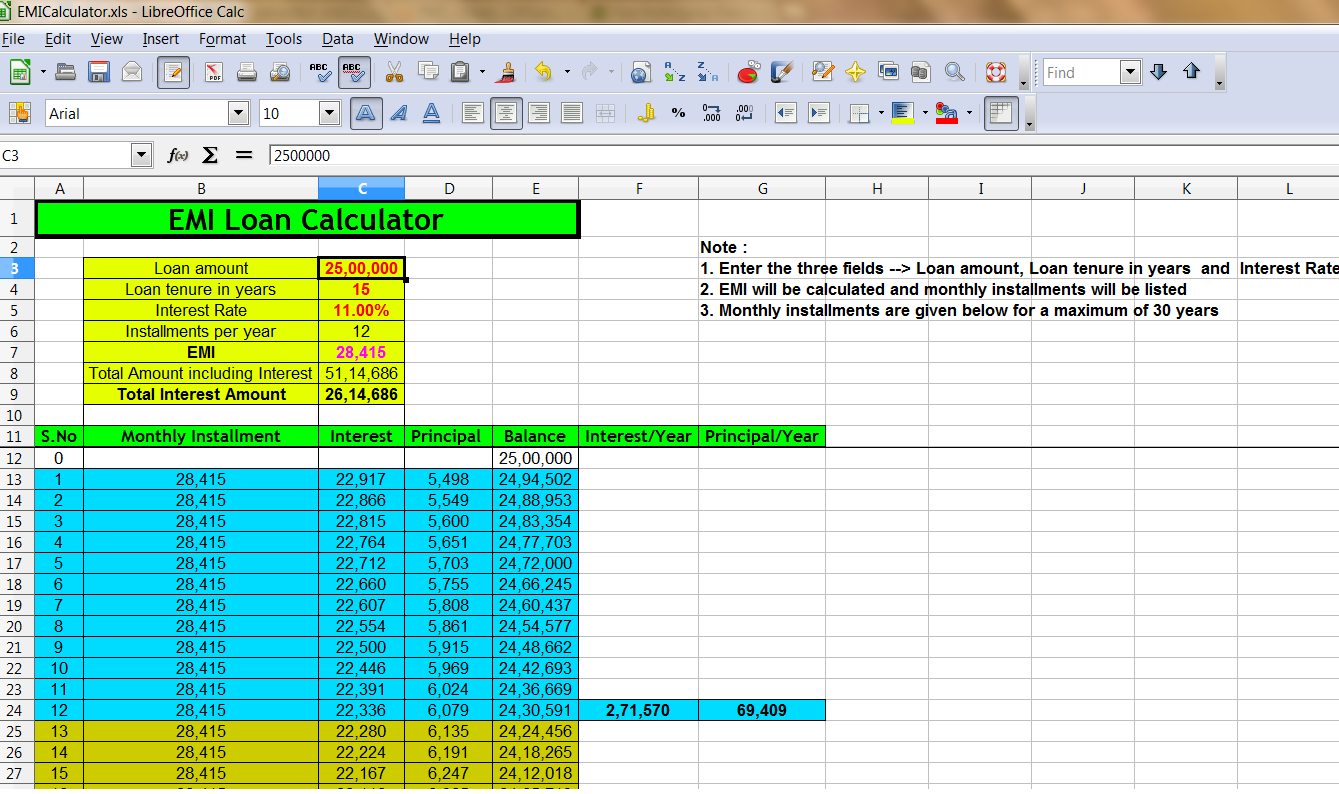Toggle grid lines for sheet

[x=1000, y=113]
